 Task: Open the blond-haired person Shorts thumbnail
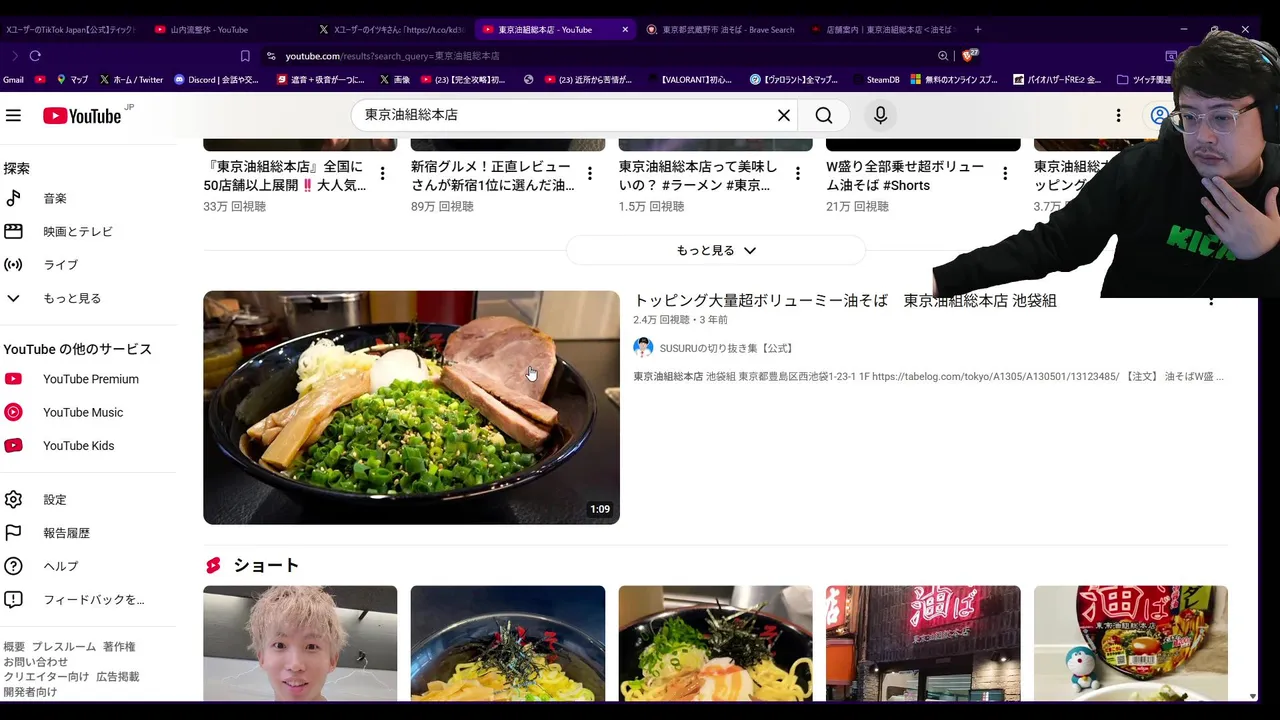(x=300, y=643)
